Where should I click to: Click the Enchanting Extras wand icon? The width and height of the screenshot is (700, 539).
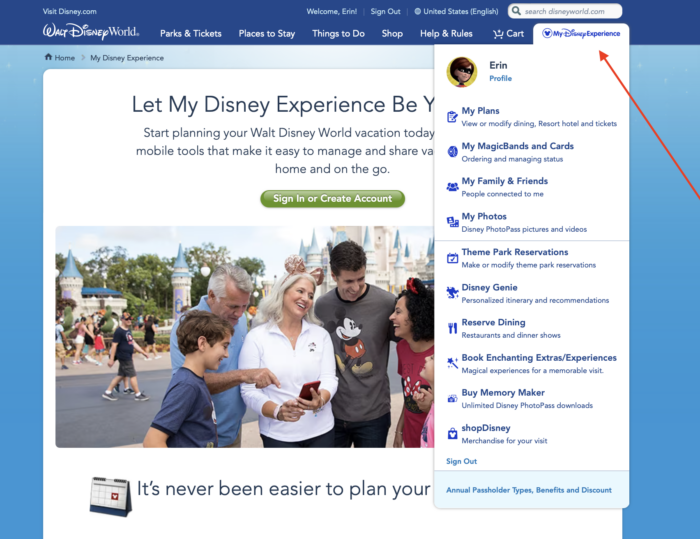point(452,363)
